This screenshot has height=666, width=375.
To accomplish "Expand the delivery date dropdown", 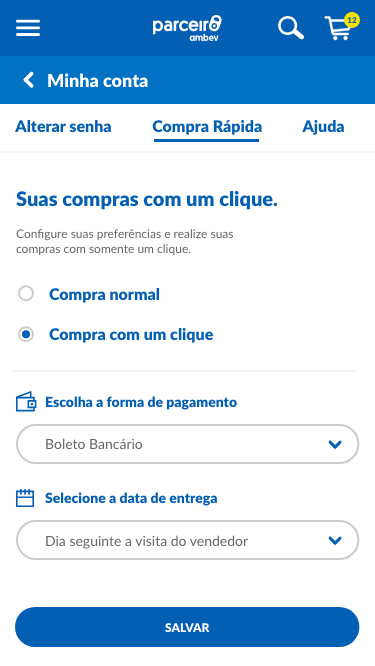I will 187,540.
